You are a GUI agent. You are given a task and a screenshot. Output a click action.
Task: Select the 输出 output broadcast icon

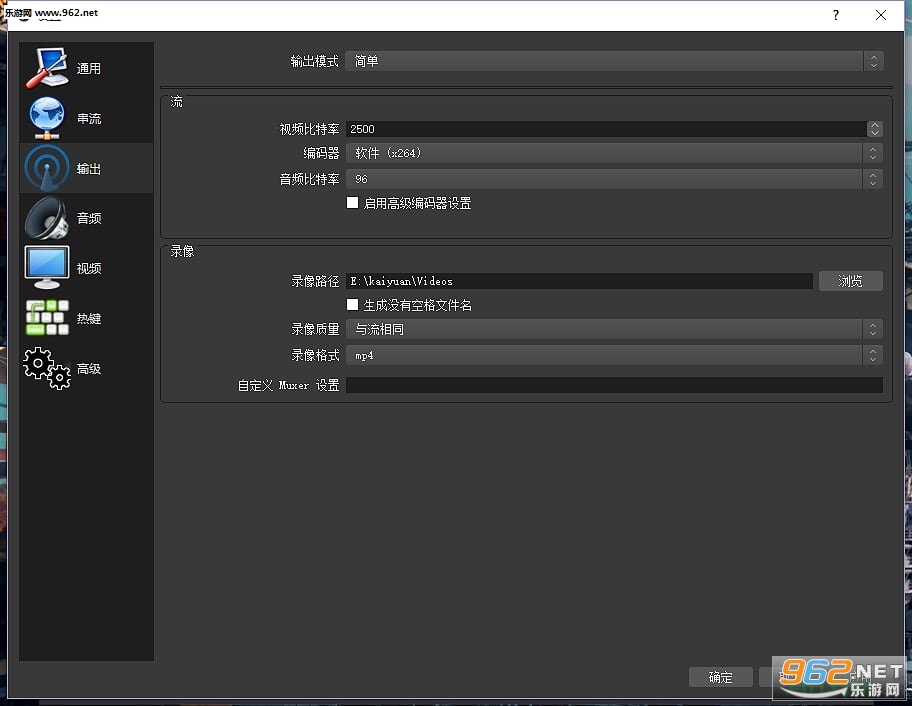[x=47, y=168]
